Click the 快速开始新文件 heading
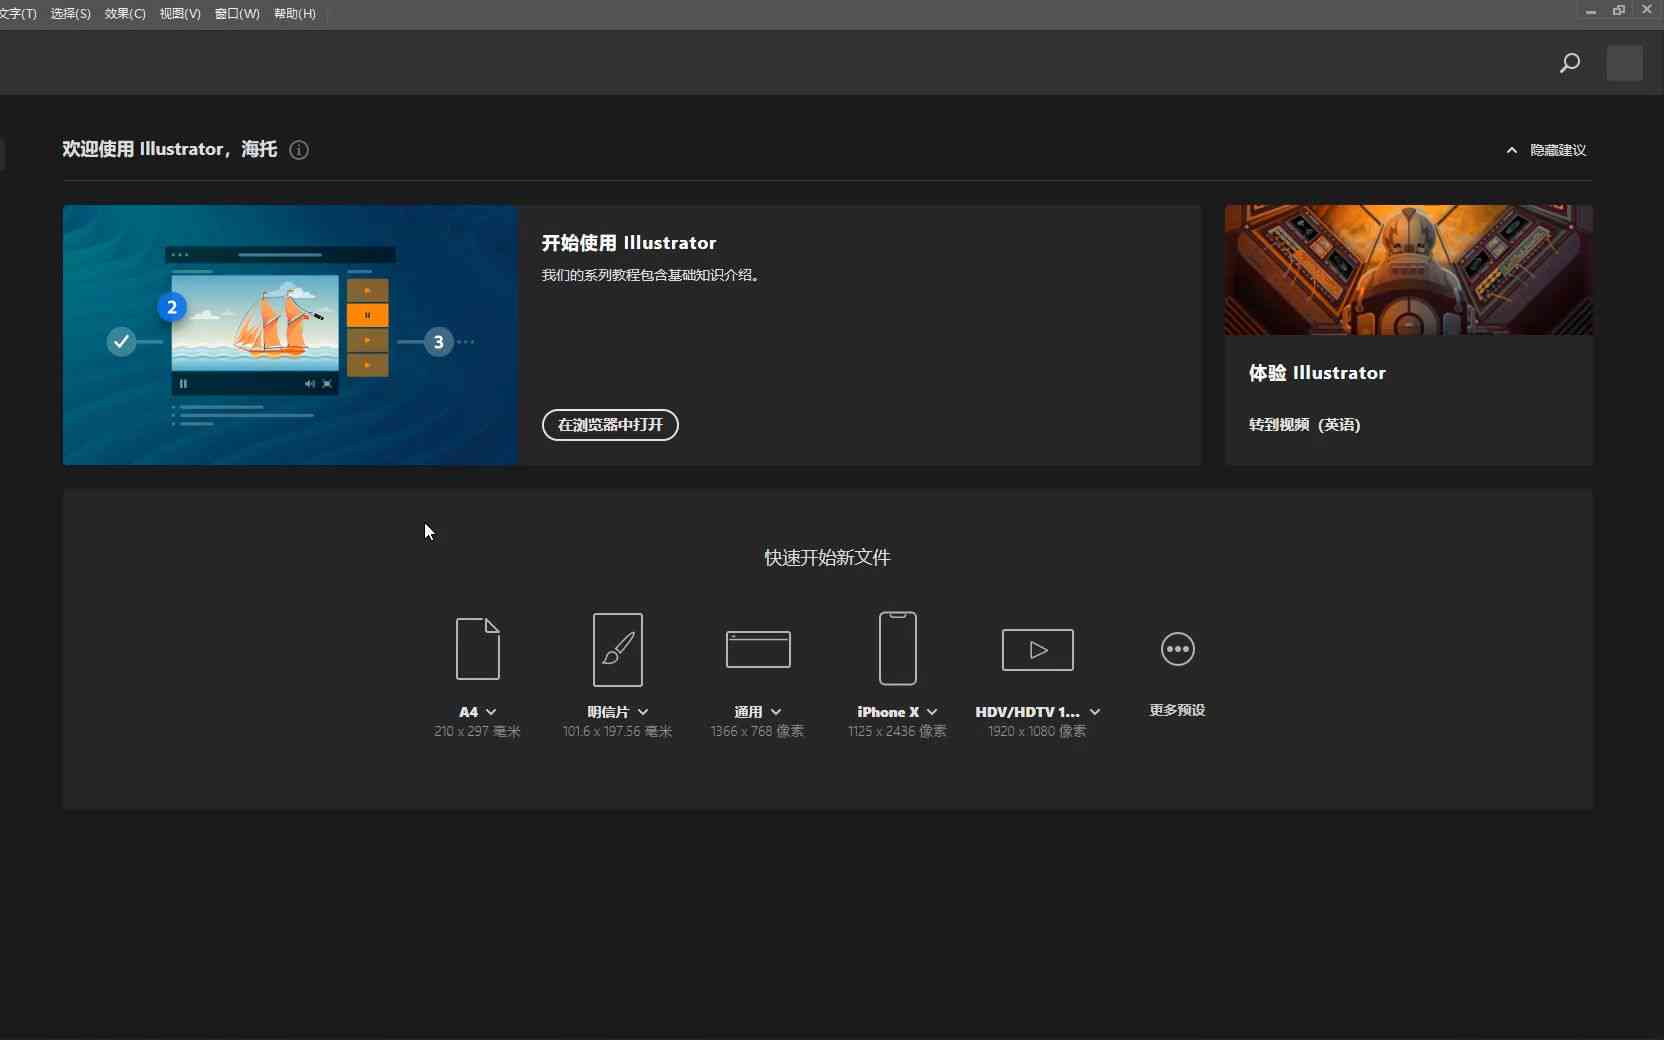Image resolution: width=1664 pixels, height=1040 pixels. coord(827,558)
